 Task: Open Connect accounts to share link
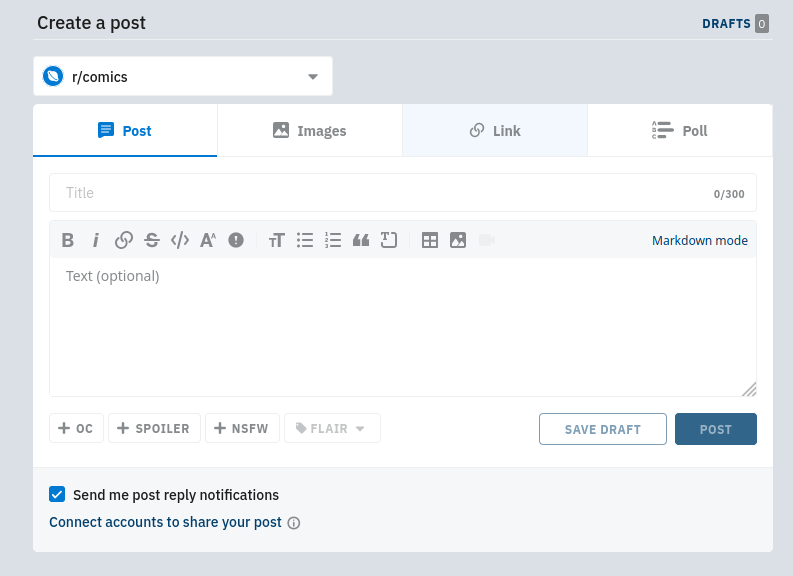[x=165, y=522]
